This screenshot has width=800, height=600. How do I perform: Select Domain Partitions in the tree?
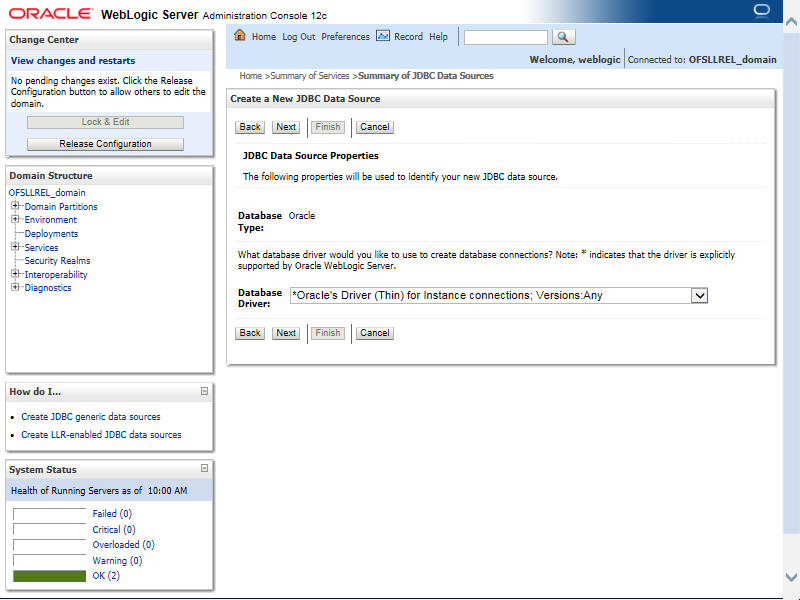[61, 207]
